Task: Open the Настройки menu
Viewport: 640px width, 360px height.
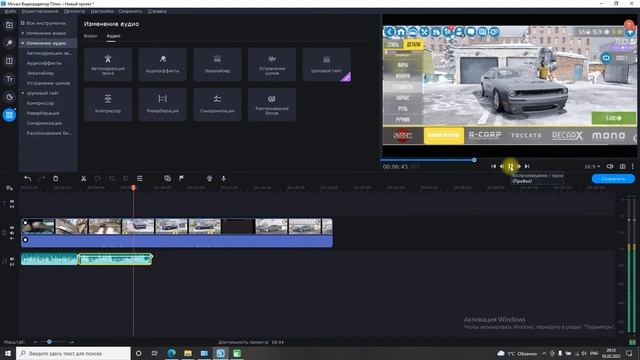Action: (x=102, y=11)
